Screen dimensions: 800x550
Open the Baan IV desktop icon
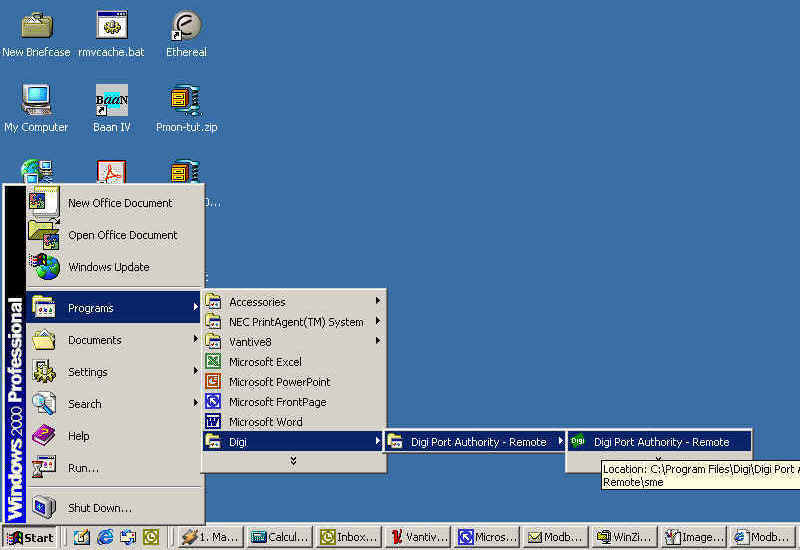click(x=111, y=101)
